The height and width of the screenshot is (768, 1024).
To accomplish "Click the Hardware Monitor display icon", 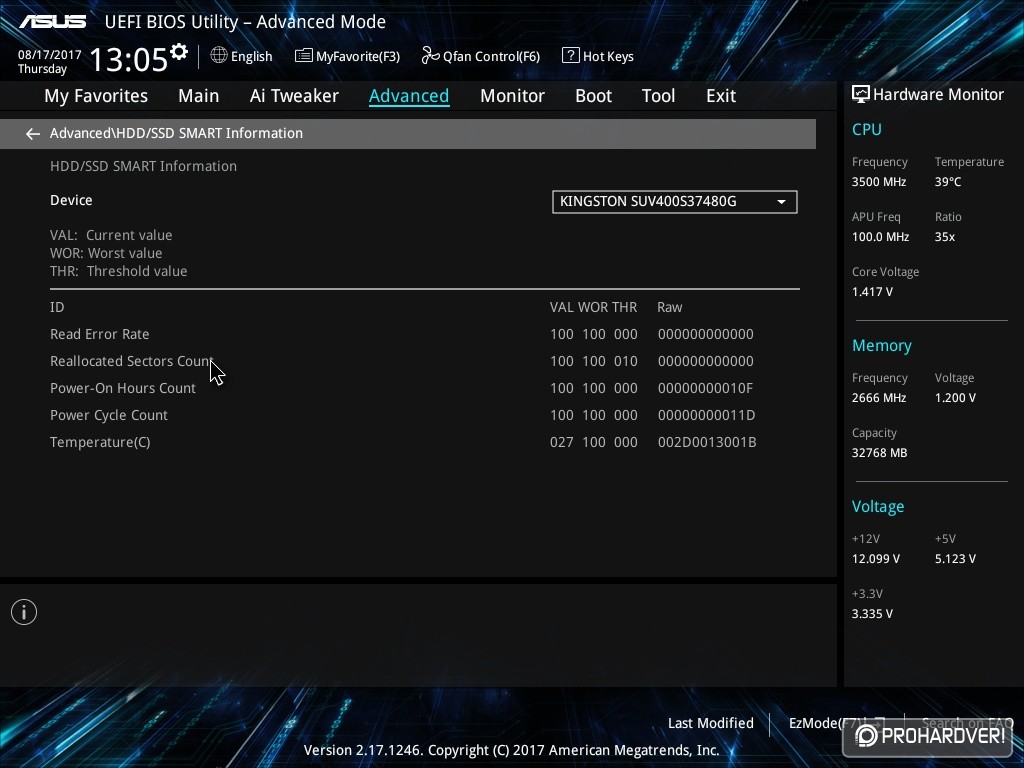I will tap(861, 95).
